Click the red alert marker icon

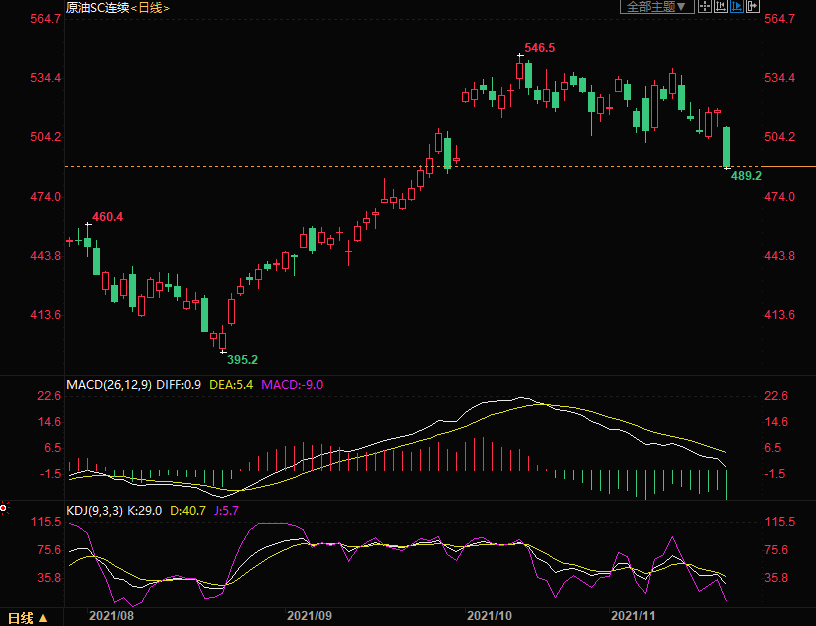pos(4,508)
